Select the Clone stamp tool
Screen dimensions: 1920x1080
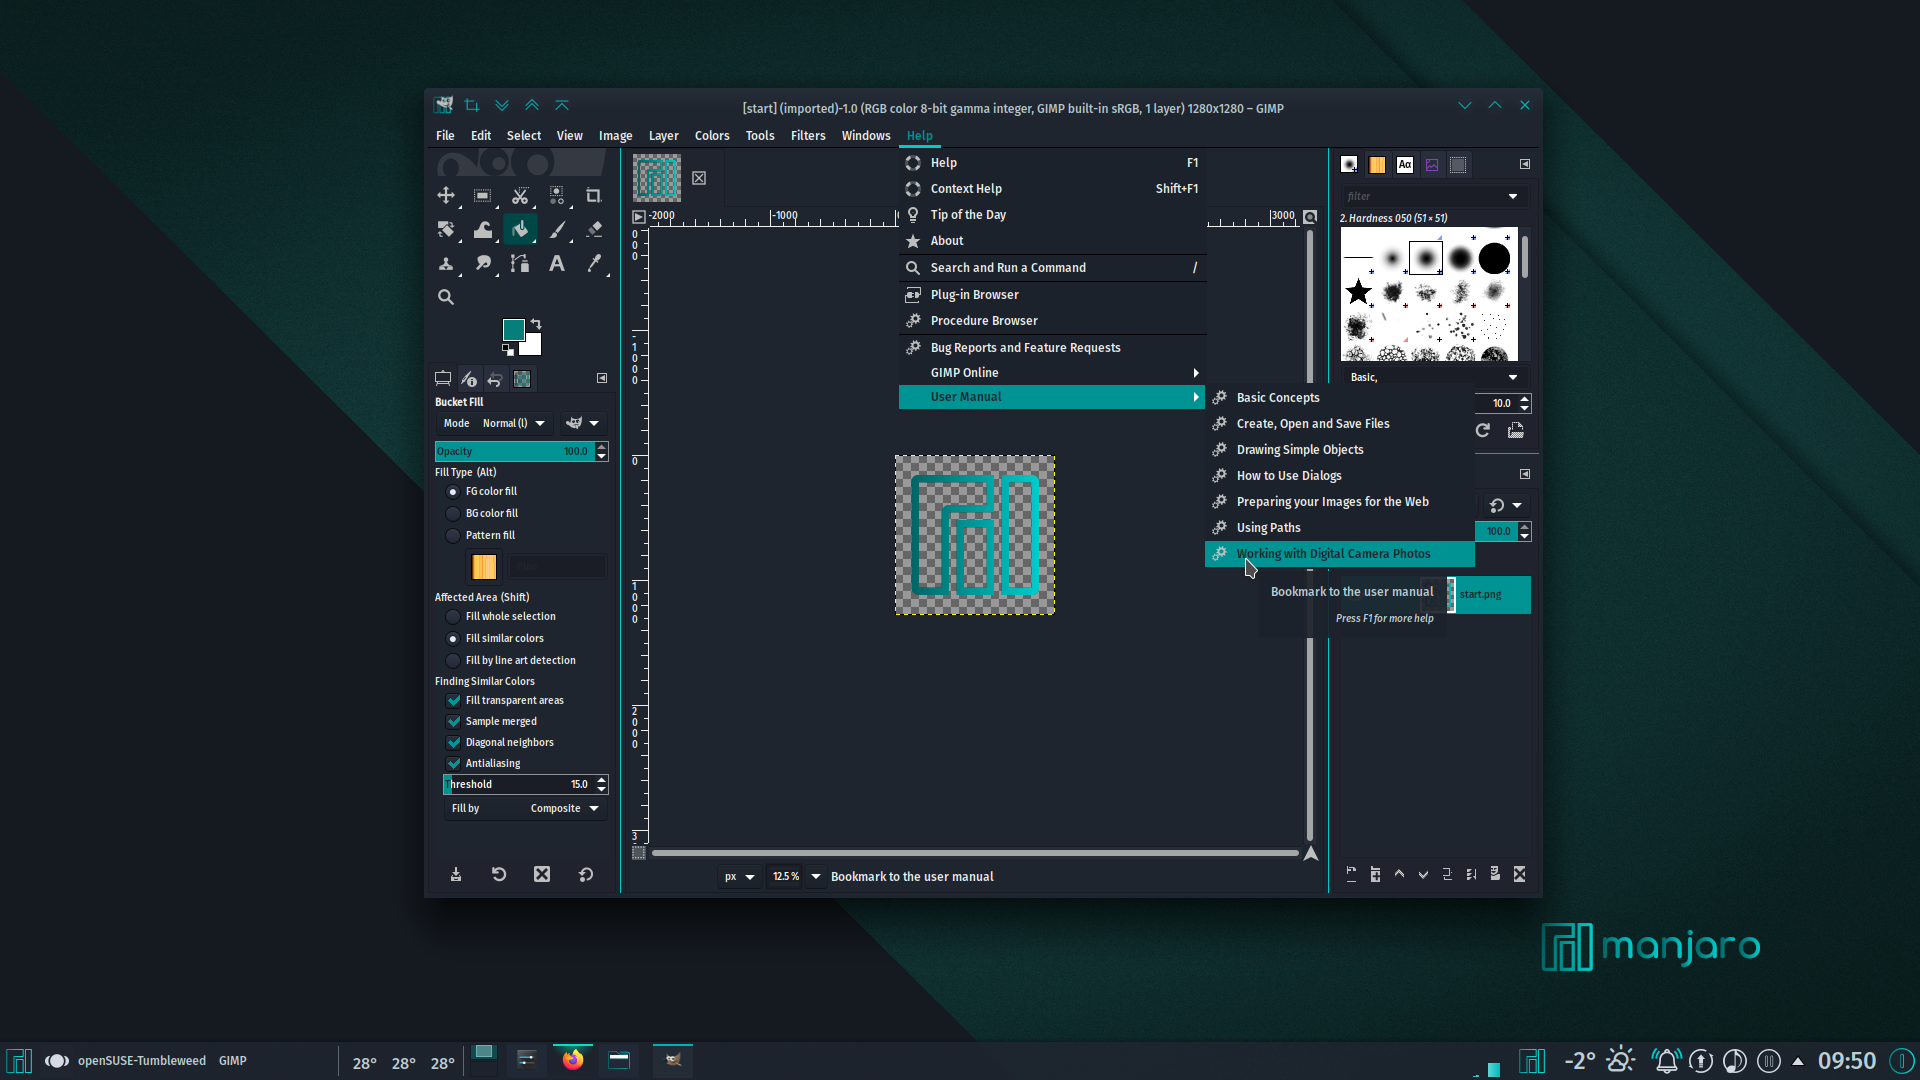tap(446, 263)
